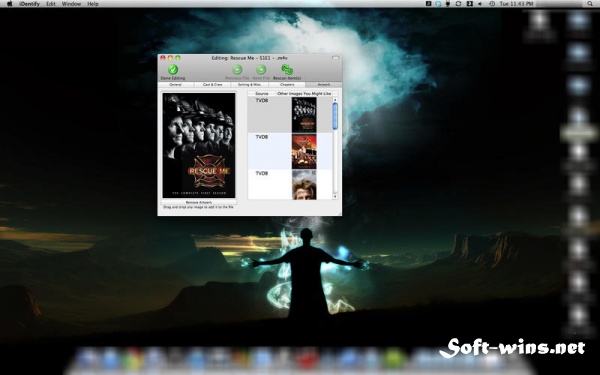Go to the Previous File arrow icon
Image resolution: width=600 pixels, height=375 pixels.
coord(237,70)
